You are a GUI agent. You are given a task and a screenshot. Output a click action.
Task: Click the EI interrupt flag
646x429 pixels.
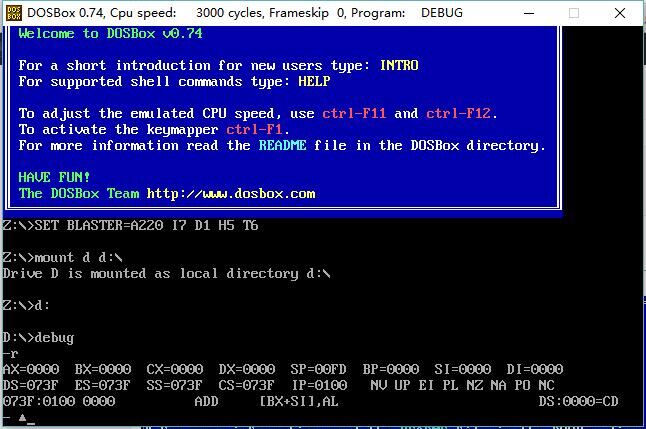(x=426, y=385)
